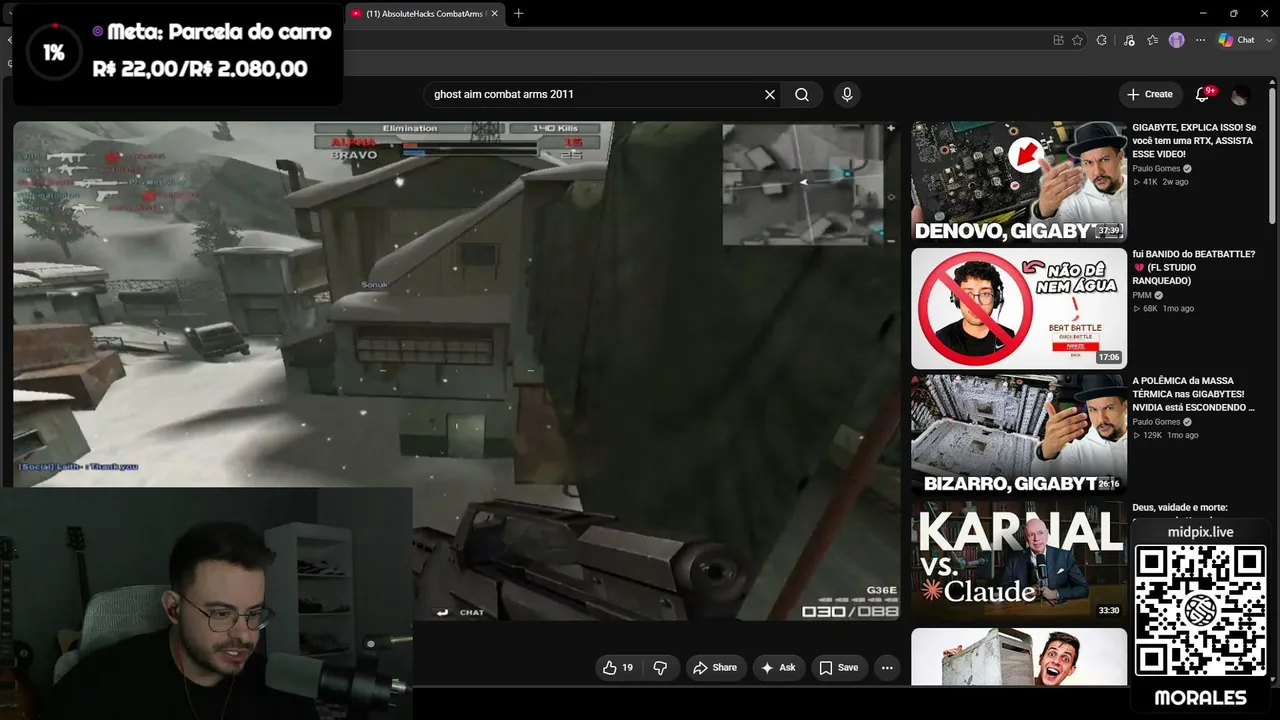This screenshot has width=1280, height=720.
Task: Open the browser media control icon
Action: coord(1129,40)
